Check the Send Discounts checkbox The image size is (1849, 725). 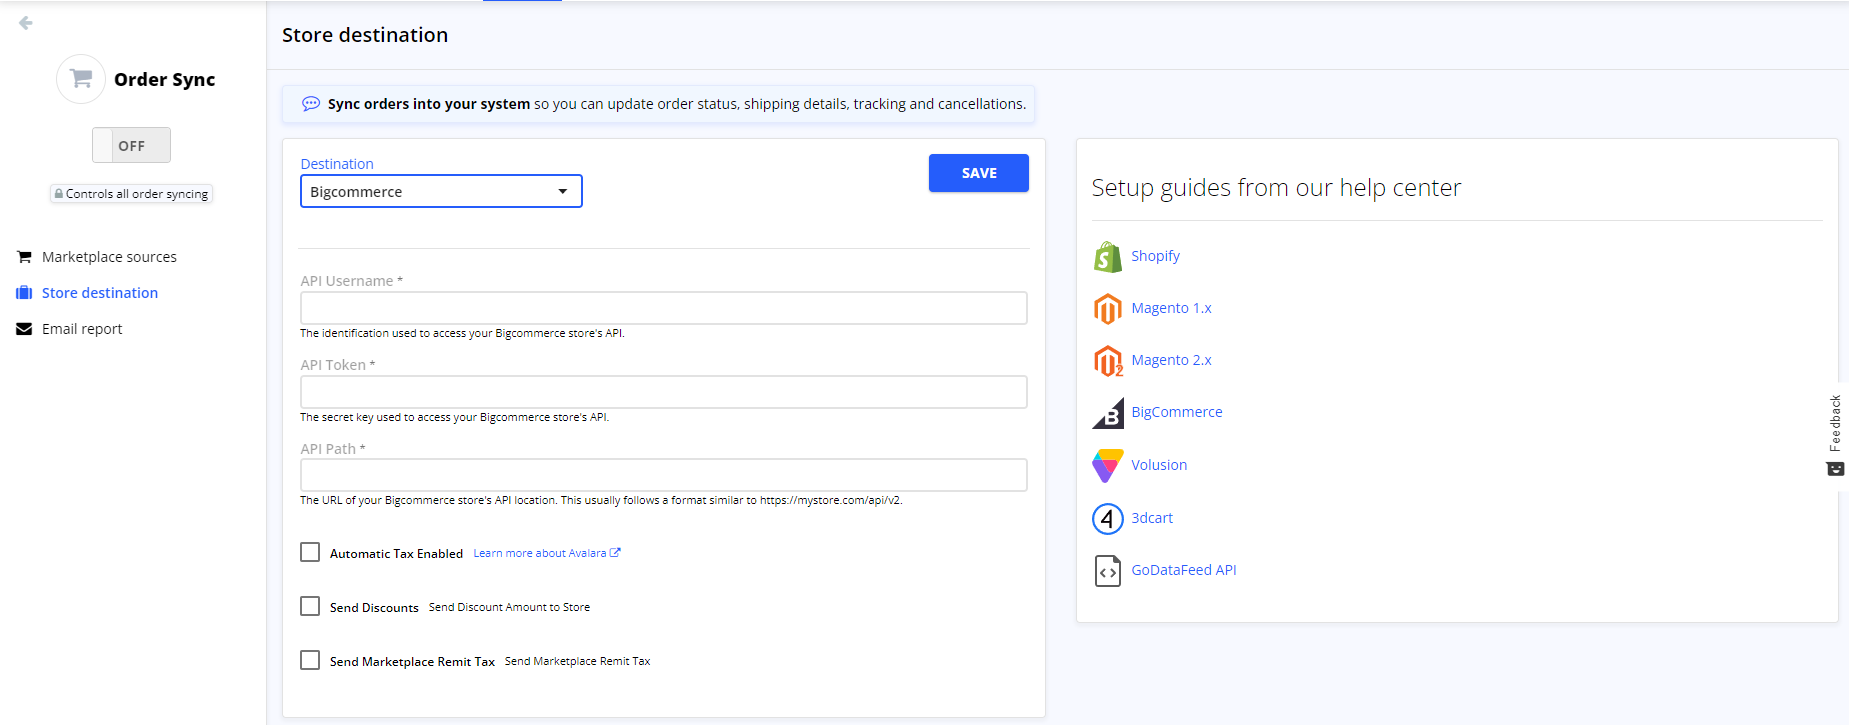(310, 607)
